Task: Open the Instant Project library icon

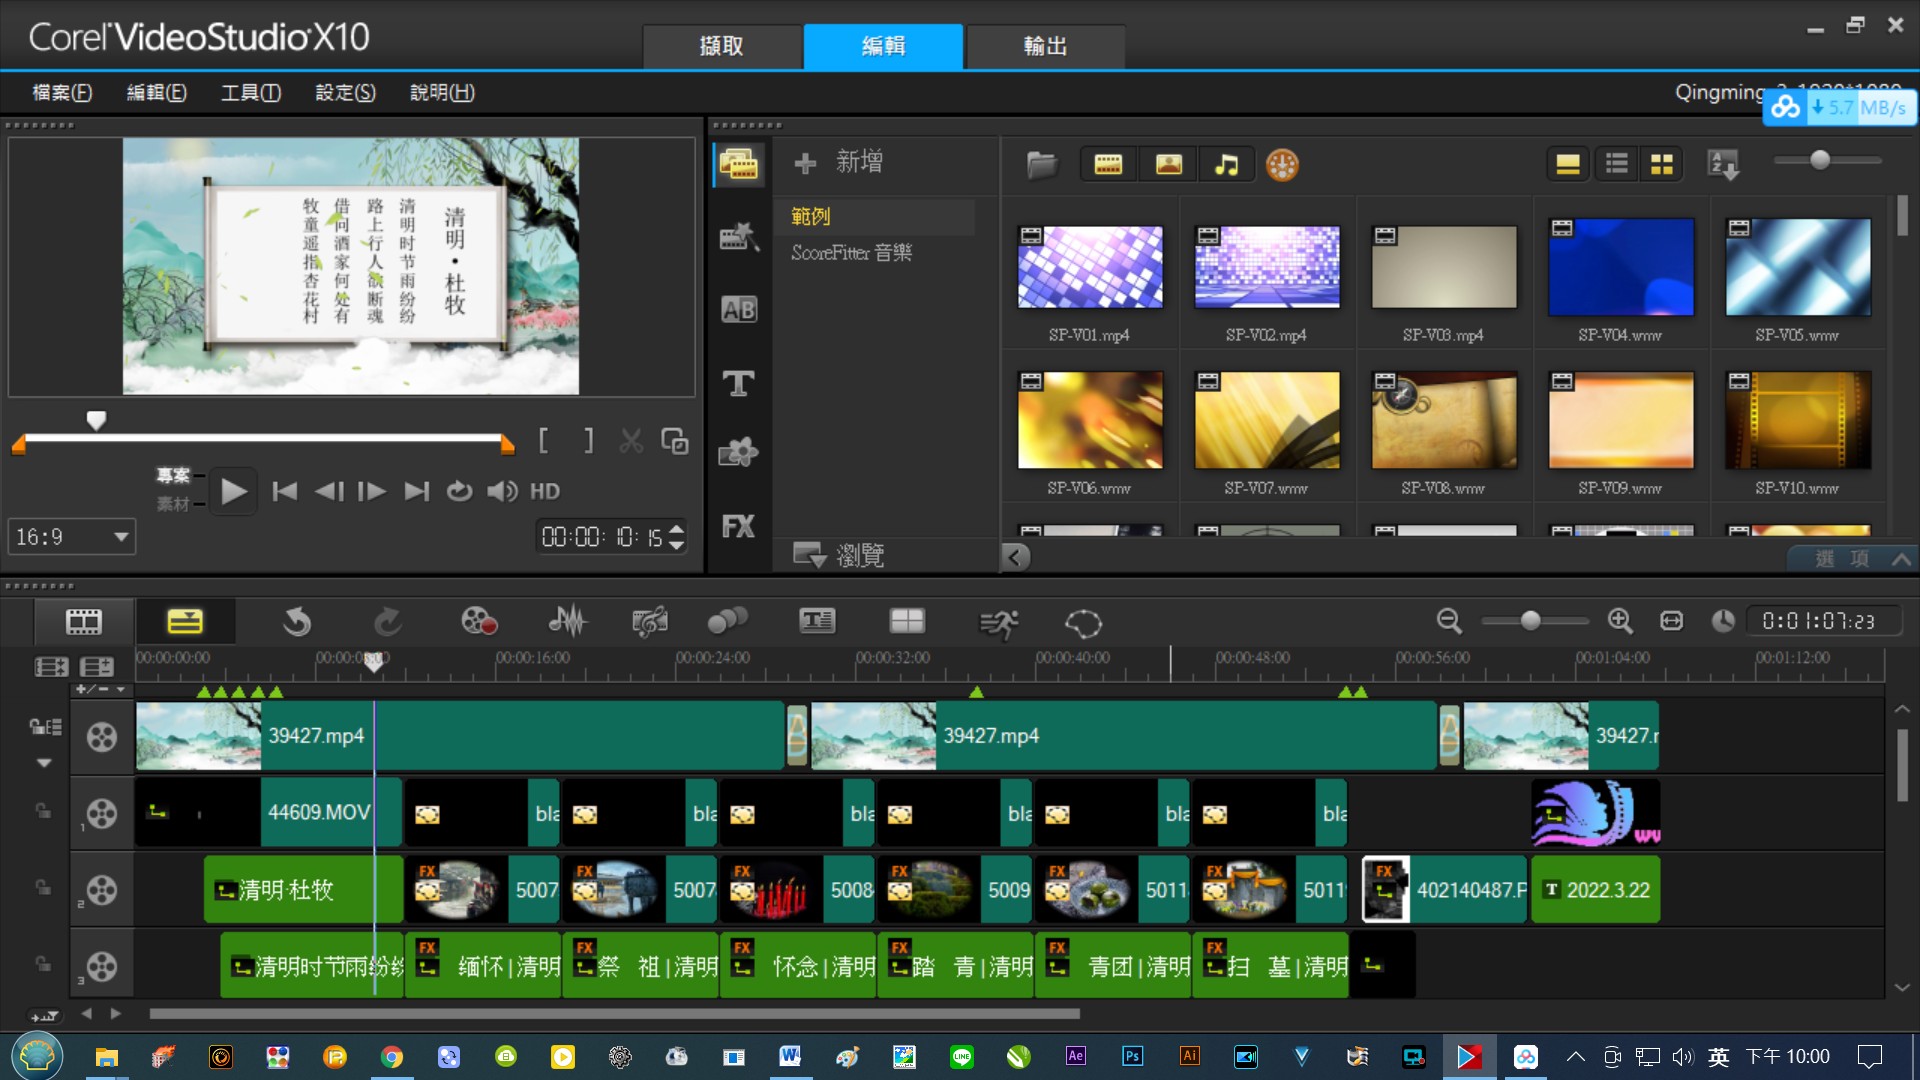Action: click(739, 237)
